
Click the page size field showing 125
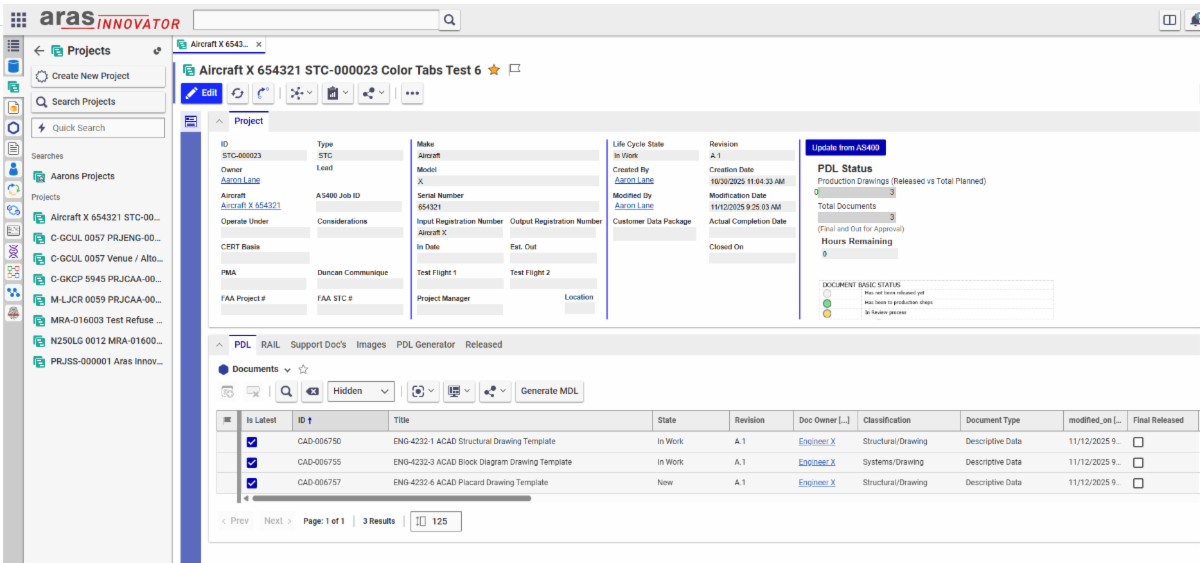(436, 521)
